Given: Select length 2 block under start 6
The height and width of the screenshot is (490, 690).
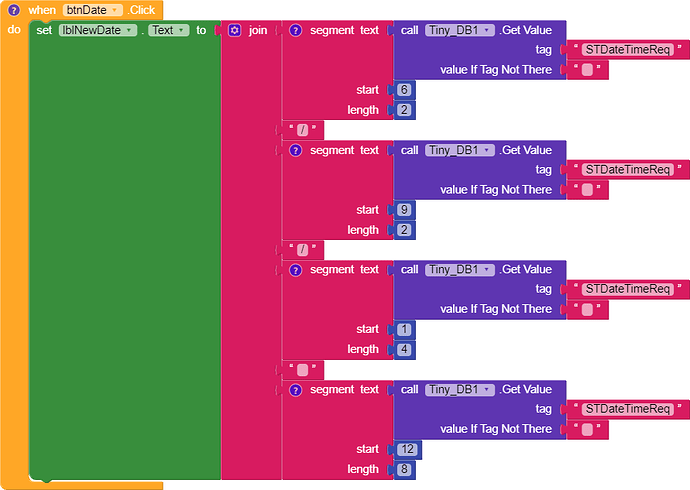Looking at the screenshot, I should [404, 110].
